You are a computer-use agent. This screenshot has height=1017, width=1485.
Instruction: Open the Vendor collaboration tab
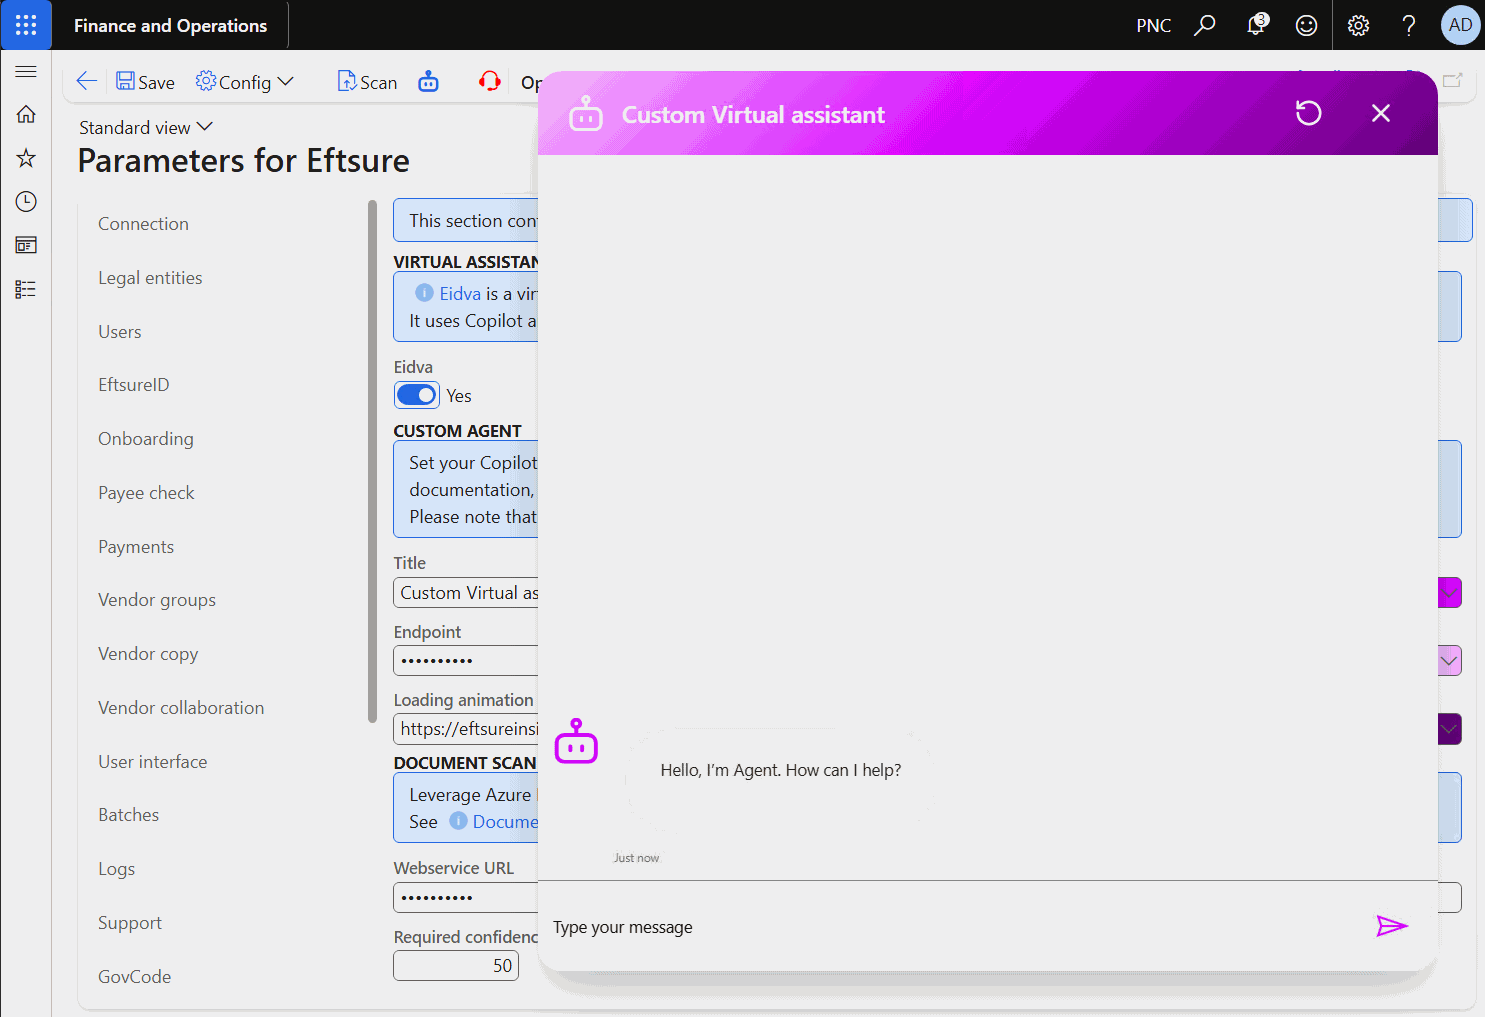(x=181, y=708)
